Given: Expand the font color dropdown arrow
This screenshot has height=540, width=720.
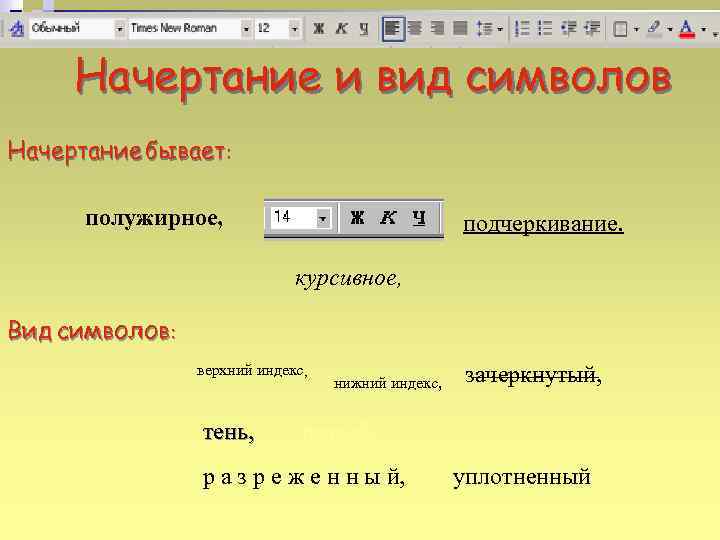Looking at the screenshot, I should [703, 29].
